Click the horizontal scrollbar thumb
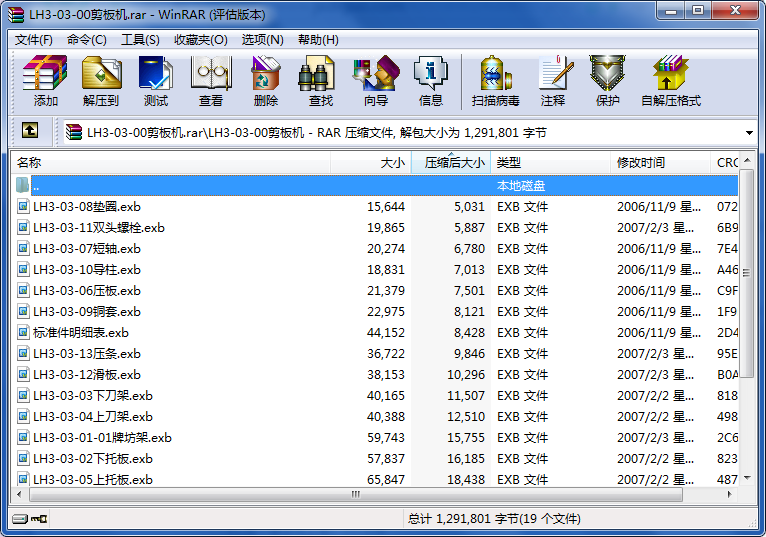The width and height of the screenshot is (766, 537). click(x=356, y=494)
